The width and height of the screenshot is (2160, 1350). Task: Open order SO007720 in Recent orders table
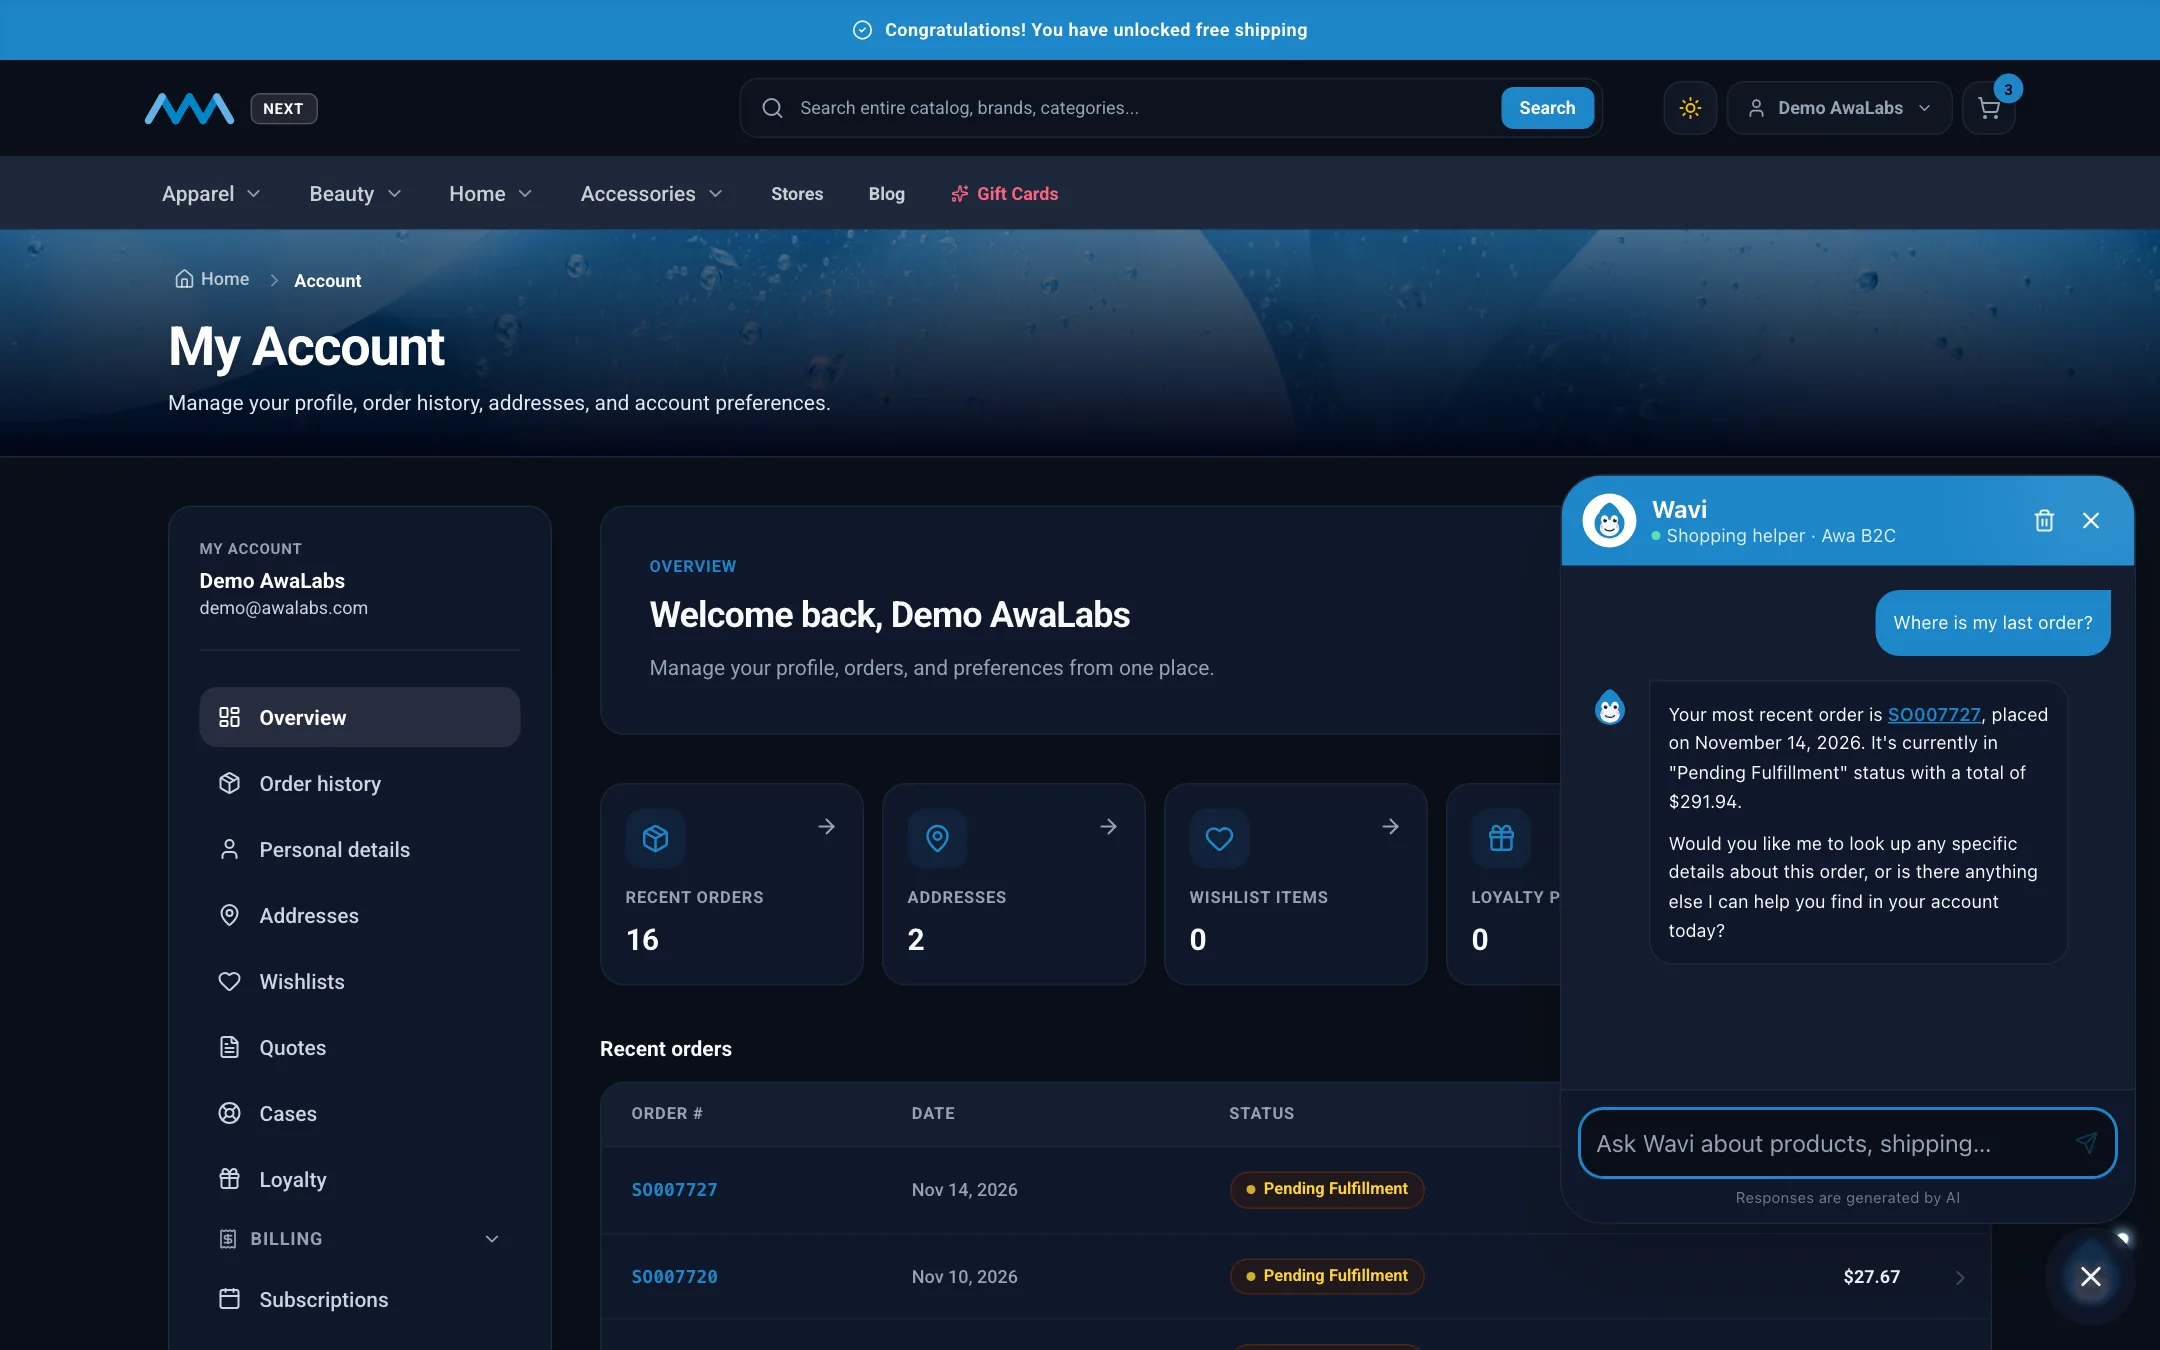[x=674, y=1276]
